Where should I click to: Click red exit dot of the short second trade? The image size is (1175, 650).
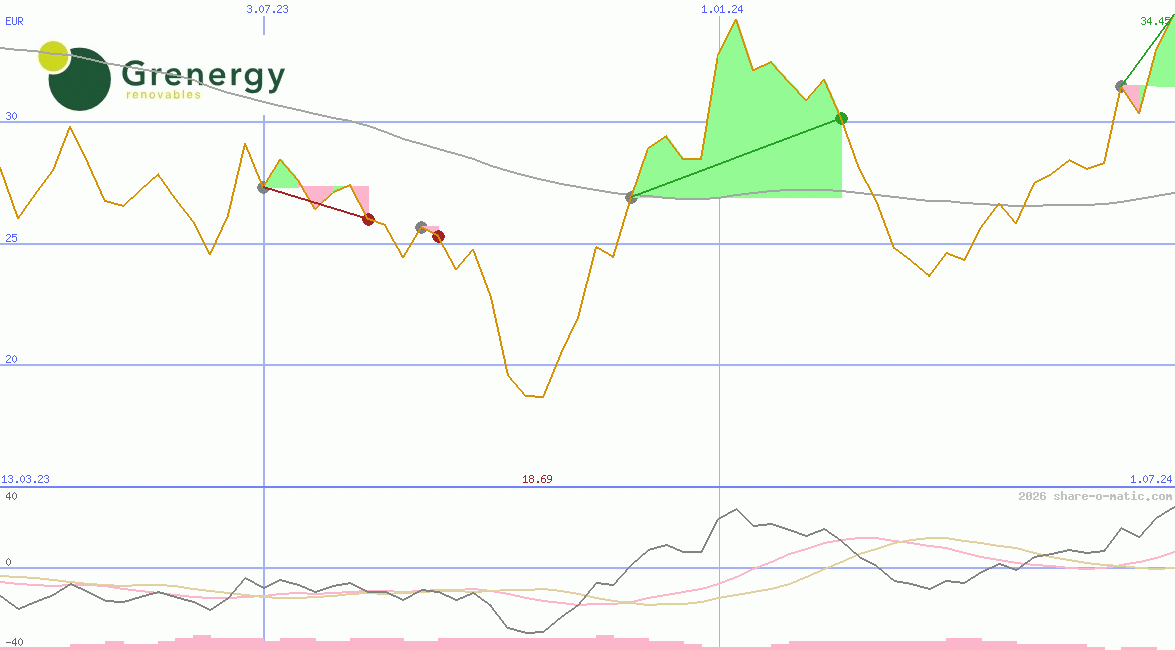438,237
